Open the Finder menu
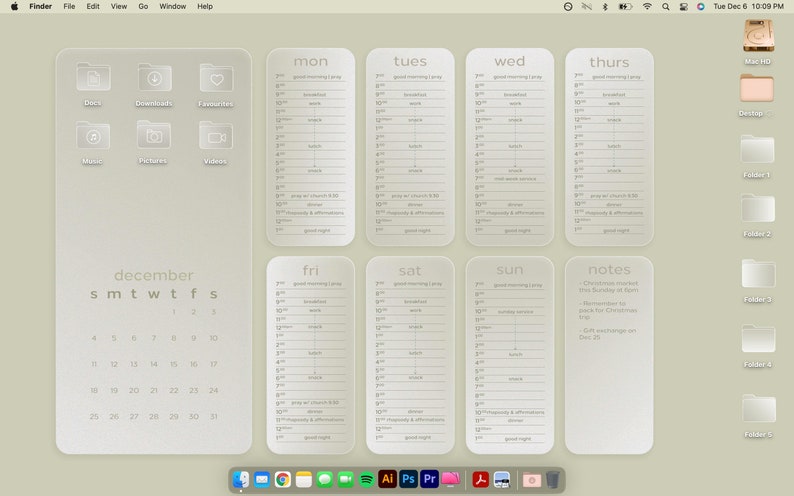Image resolution: width=794 pixels, height=496 pixels. (x=41, y=7)
